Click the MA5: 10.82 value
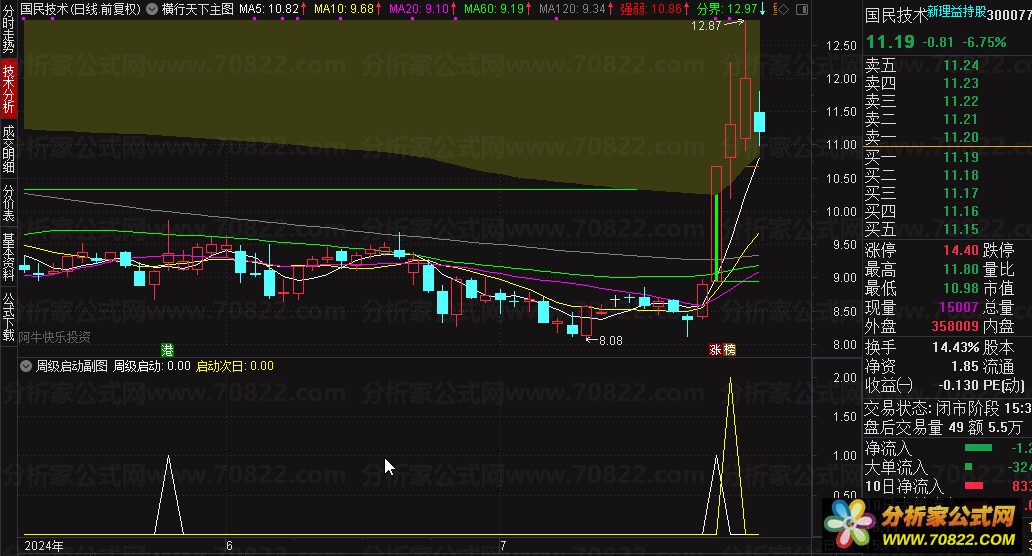 pos(269,9)
